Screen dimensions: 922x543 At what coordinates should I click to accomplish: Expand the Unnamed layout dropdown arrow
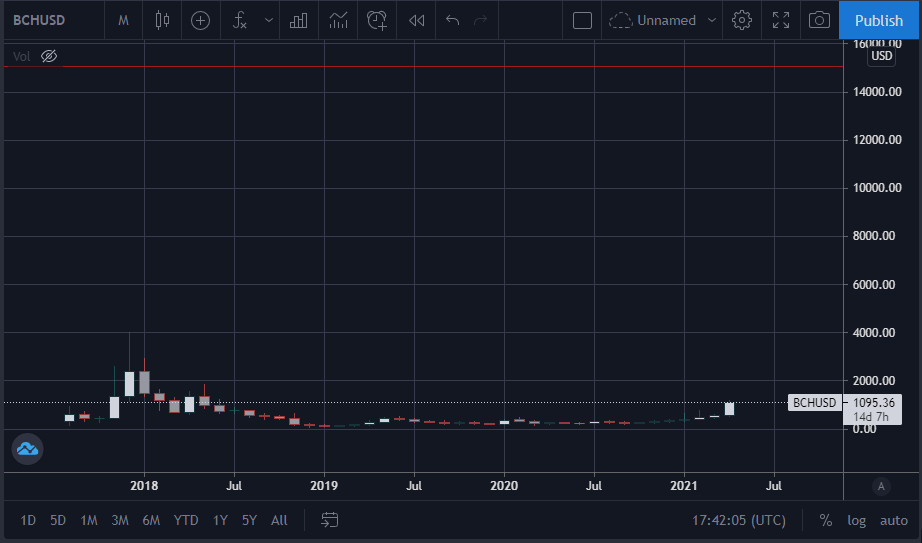click(711, 21)
